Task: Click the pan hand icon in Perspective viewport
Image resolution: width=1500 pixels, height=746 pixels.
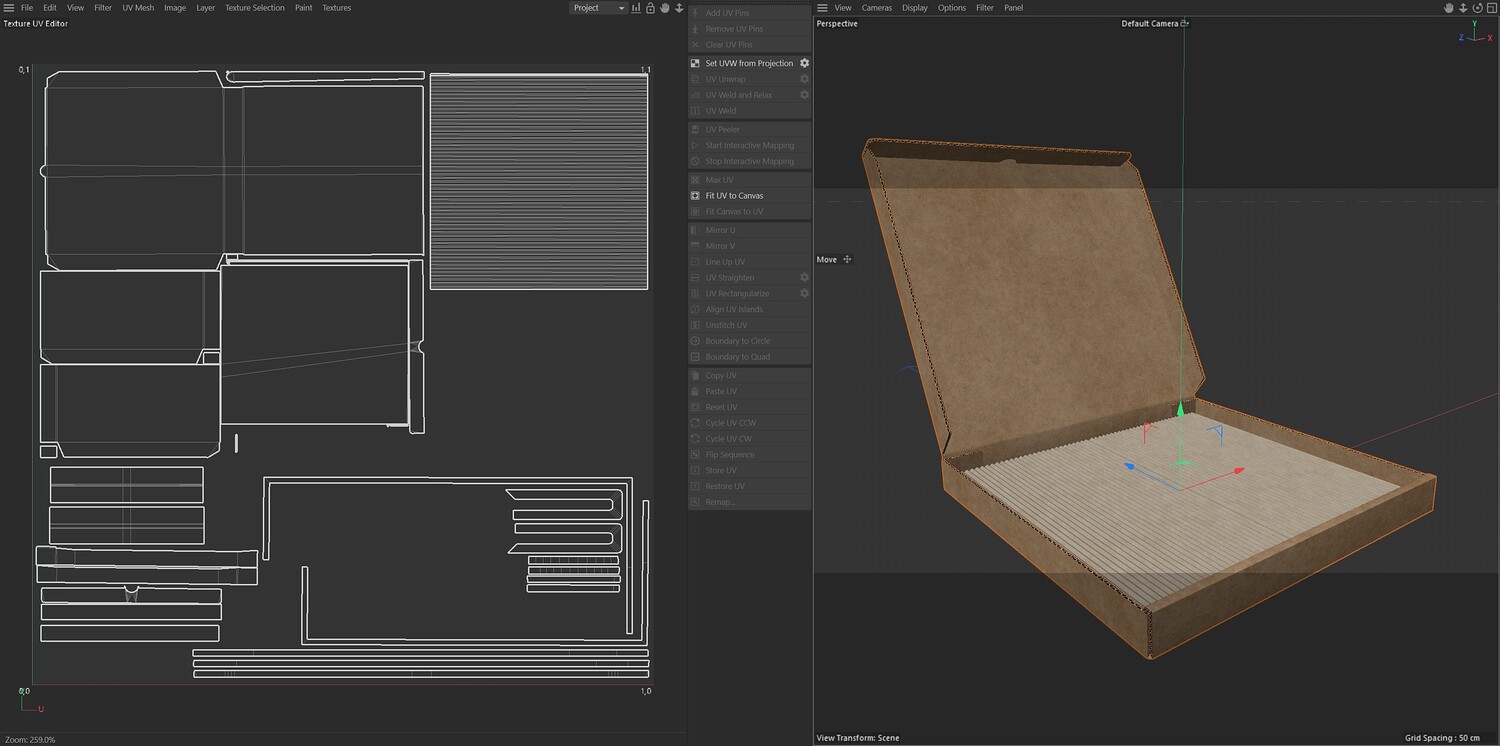Action: (1448, 8)
